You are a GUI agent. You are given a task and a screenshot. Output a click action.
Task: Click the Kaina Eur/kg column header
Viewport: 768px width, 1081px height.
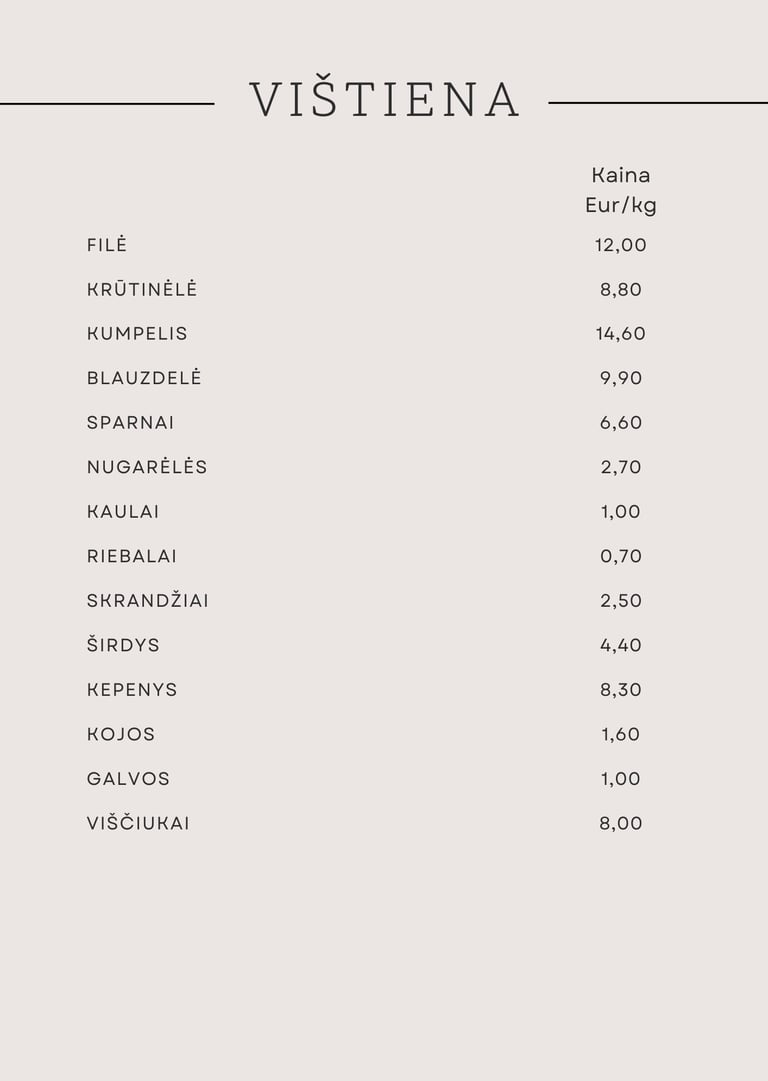[x=620, y=190]
